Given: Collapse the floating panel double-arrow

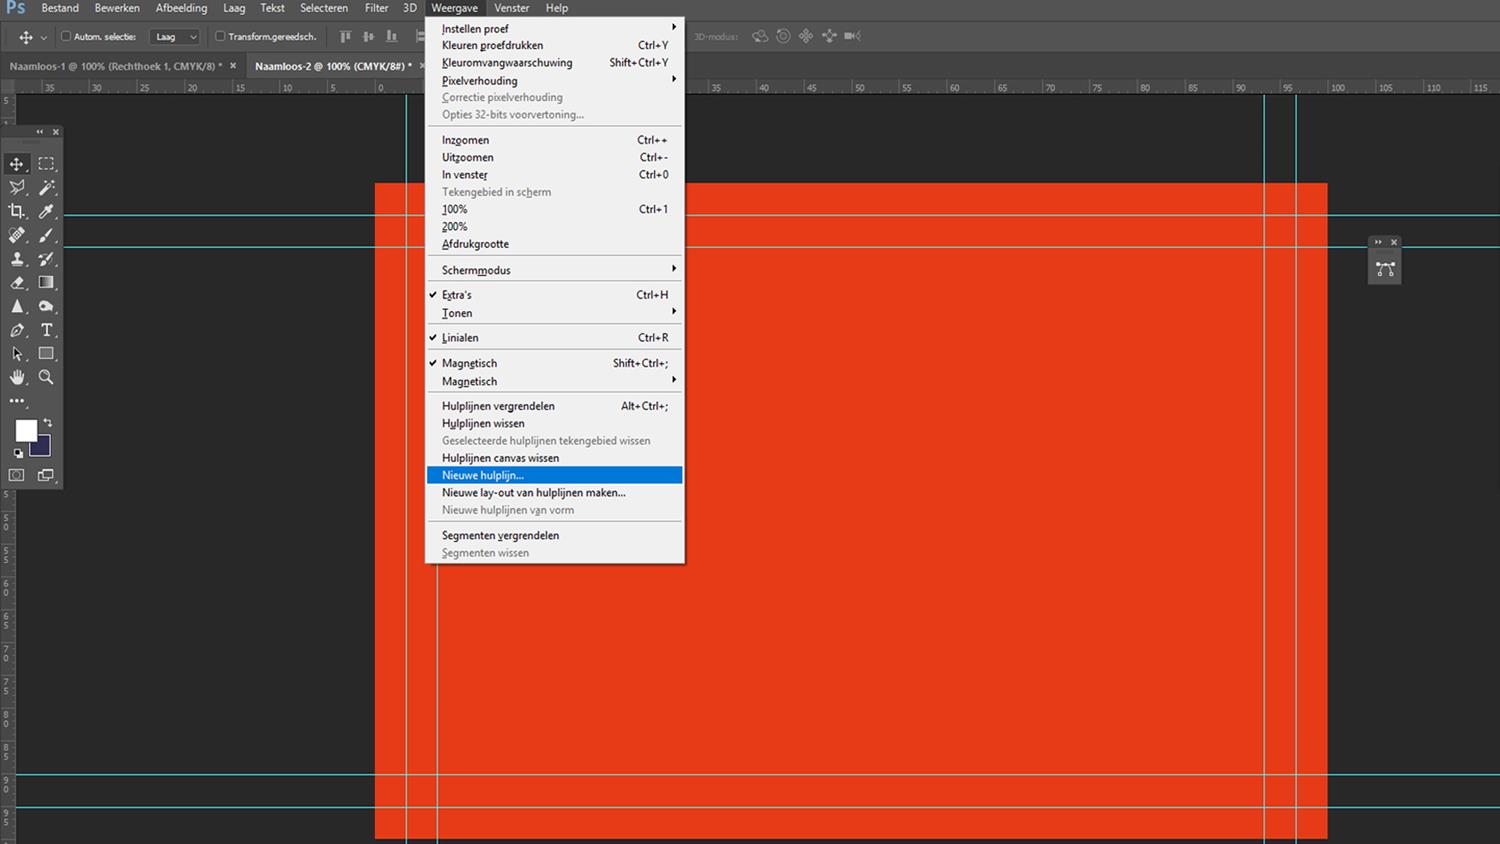Looking at the screenshot, I should pyautogui.click(x=1378, y=242).
